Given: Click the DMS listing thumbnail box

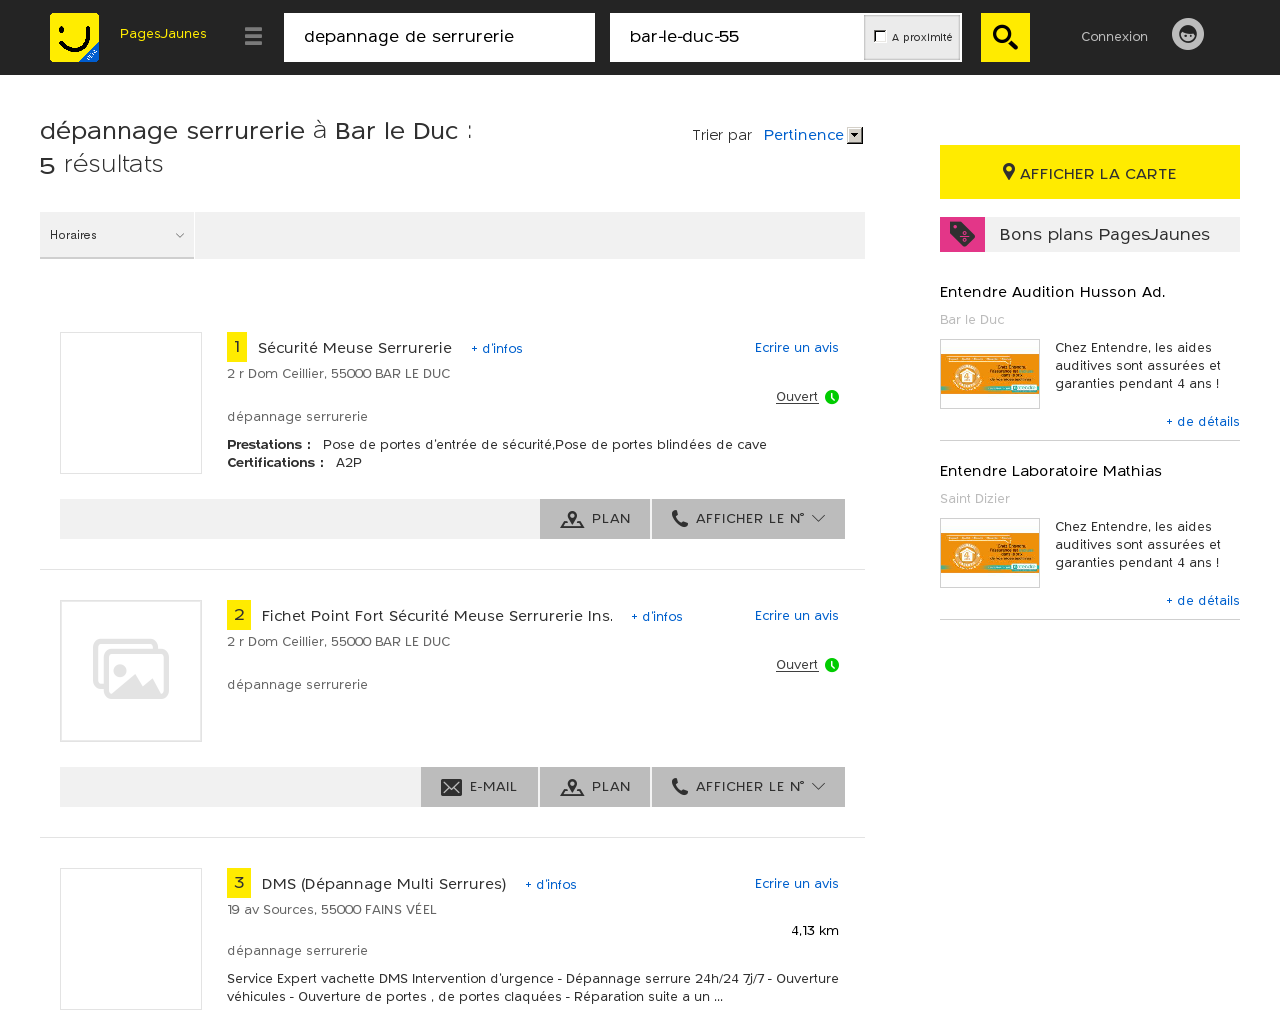Looking at the screenshot, I should tap(131, 939).
